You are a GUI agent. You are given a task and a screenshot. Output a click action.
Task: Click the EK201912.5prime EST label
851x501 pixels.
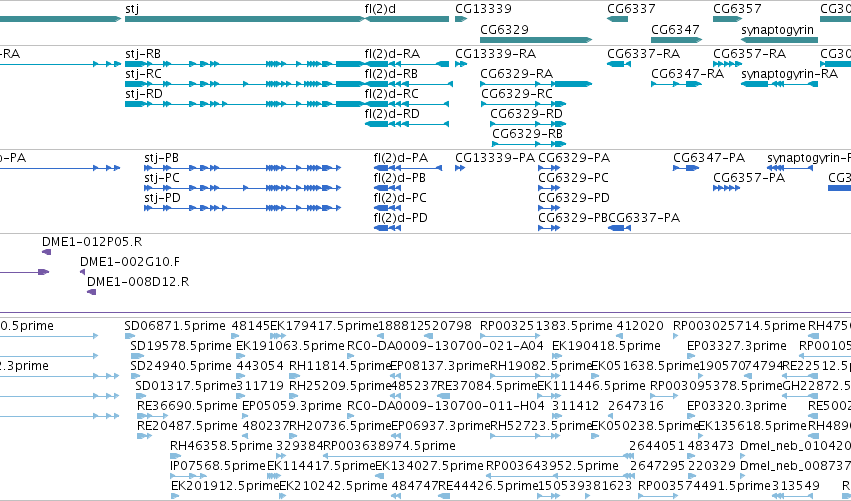coord(225,486)
